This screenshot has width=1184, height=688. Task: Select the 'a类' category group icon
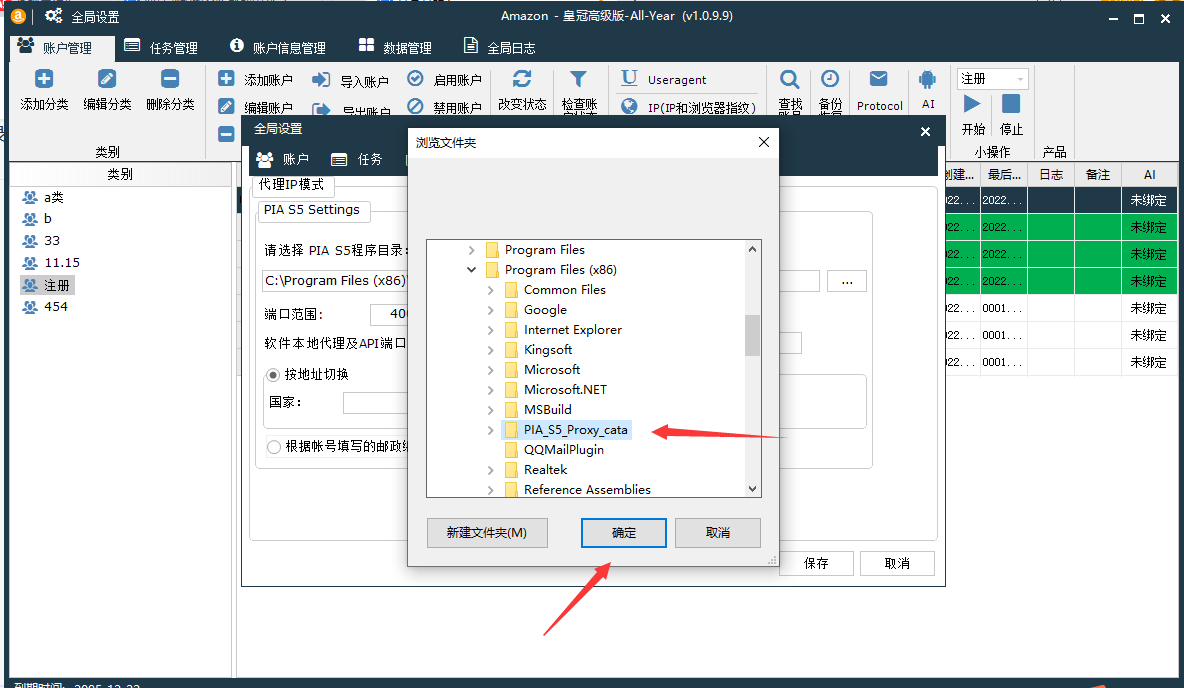coord(29,198)
